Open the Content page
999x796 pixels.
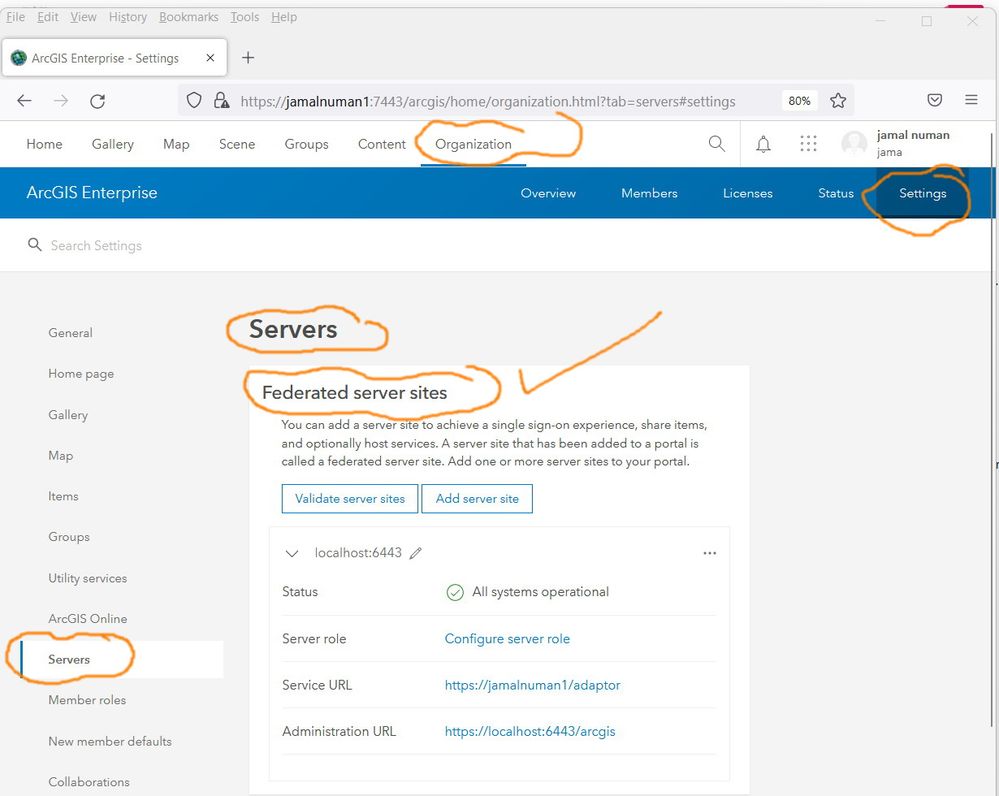pyautogui.click(x=382, y=144)
